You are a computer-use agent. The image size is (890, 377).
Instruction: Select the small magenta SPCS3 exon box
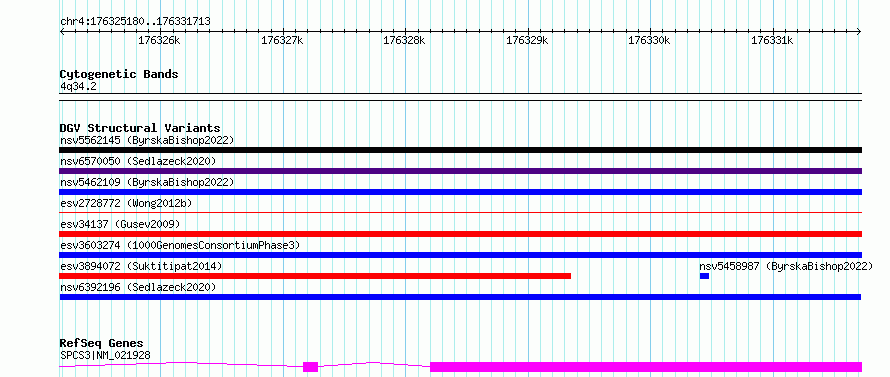pyautogui.click(x=310, y=367)
